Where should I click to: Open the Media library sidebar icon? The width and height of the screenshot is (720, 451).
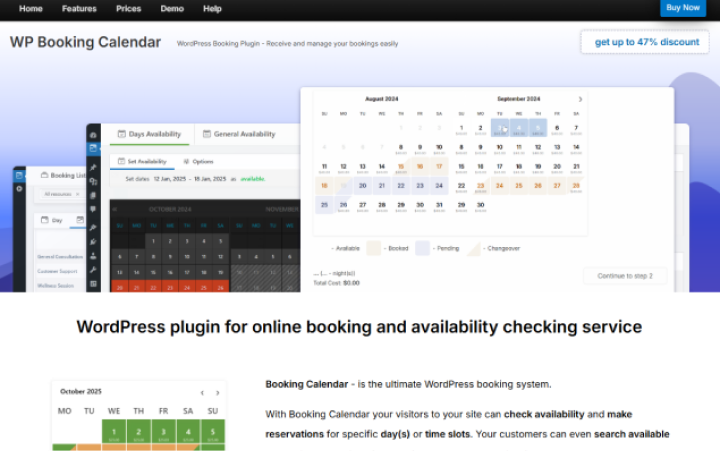[x=93, y=181]
